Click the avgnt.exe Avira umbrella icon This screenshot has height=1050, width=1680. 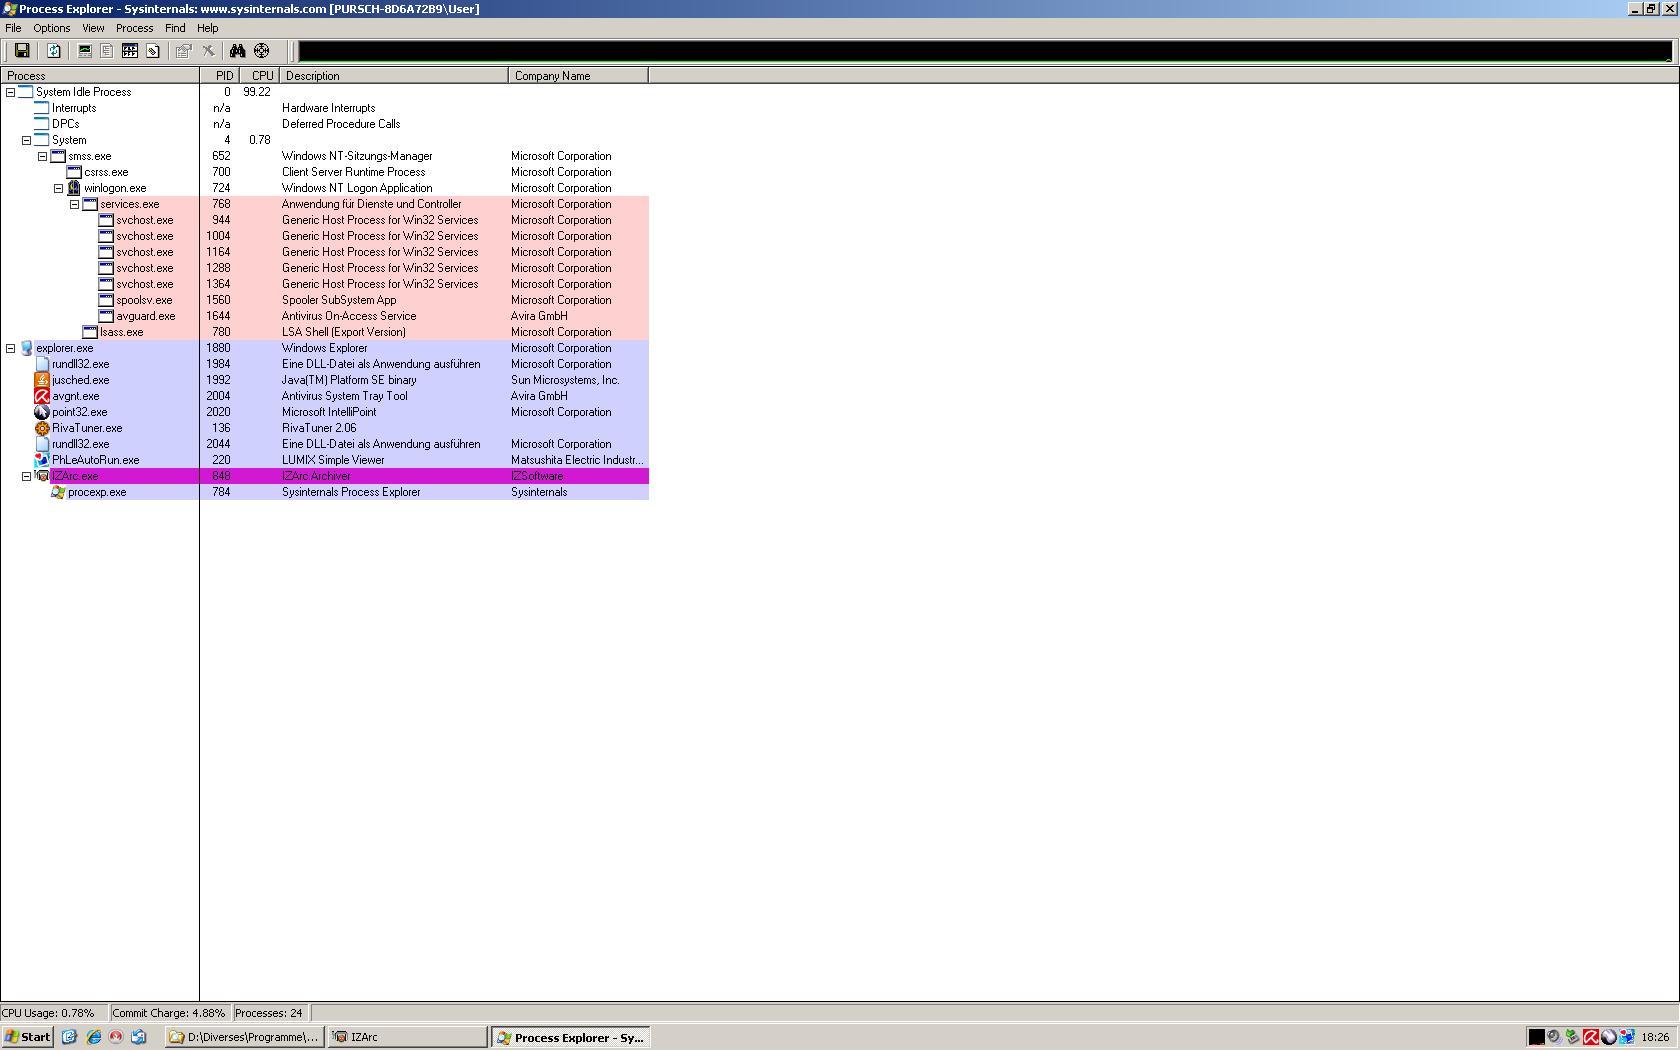(x=42, y=396)
